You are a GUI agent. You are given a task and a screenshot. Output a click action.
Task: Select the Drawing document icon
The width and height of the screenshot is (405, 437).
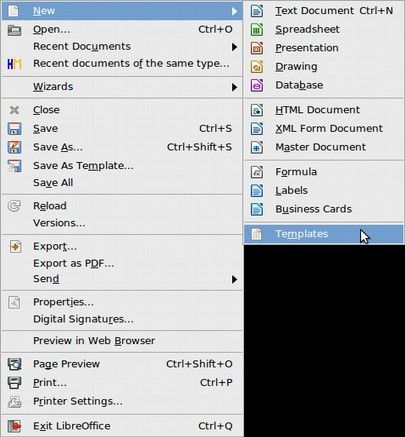pyautogui.click(x=257, y=67)
